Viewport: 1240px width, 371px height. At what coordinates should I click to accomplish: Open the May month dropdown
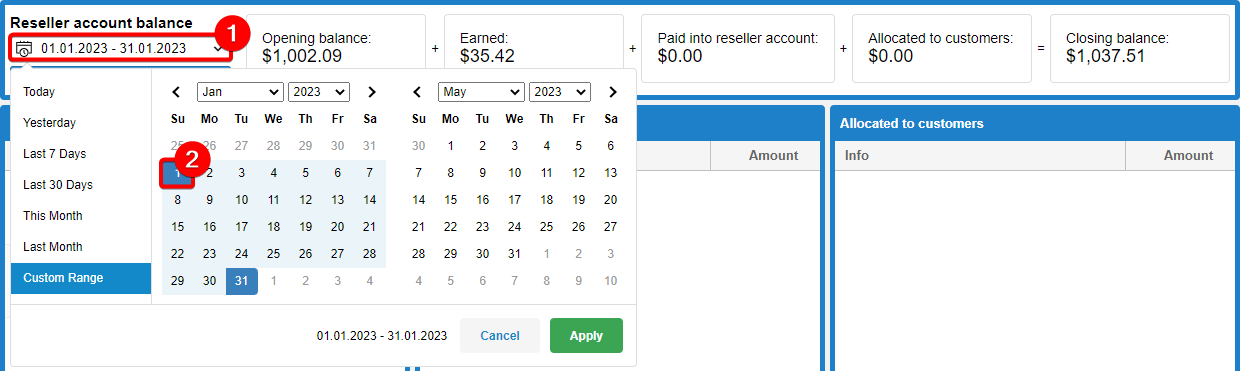click(x=481, y=92)
